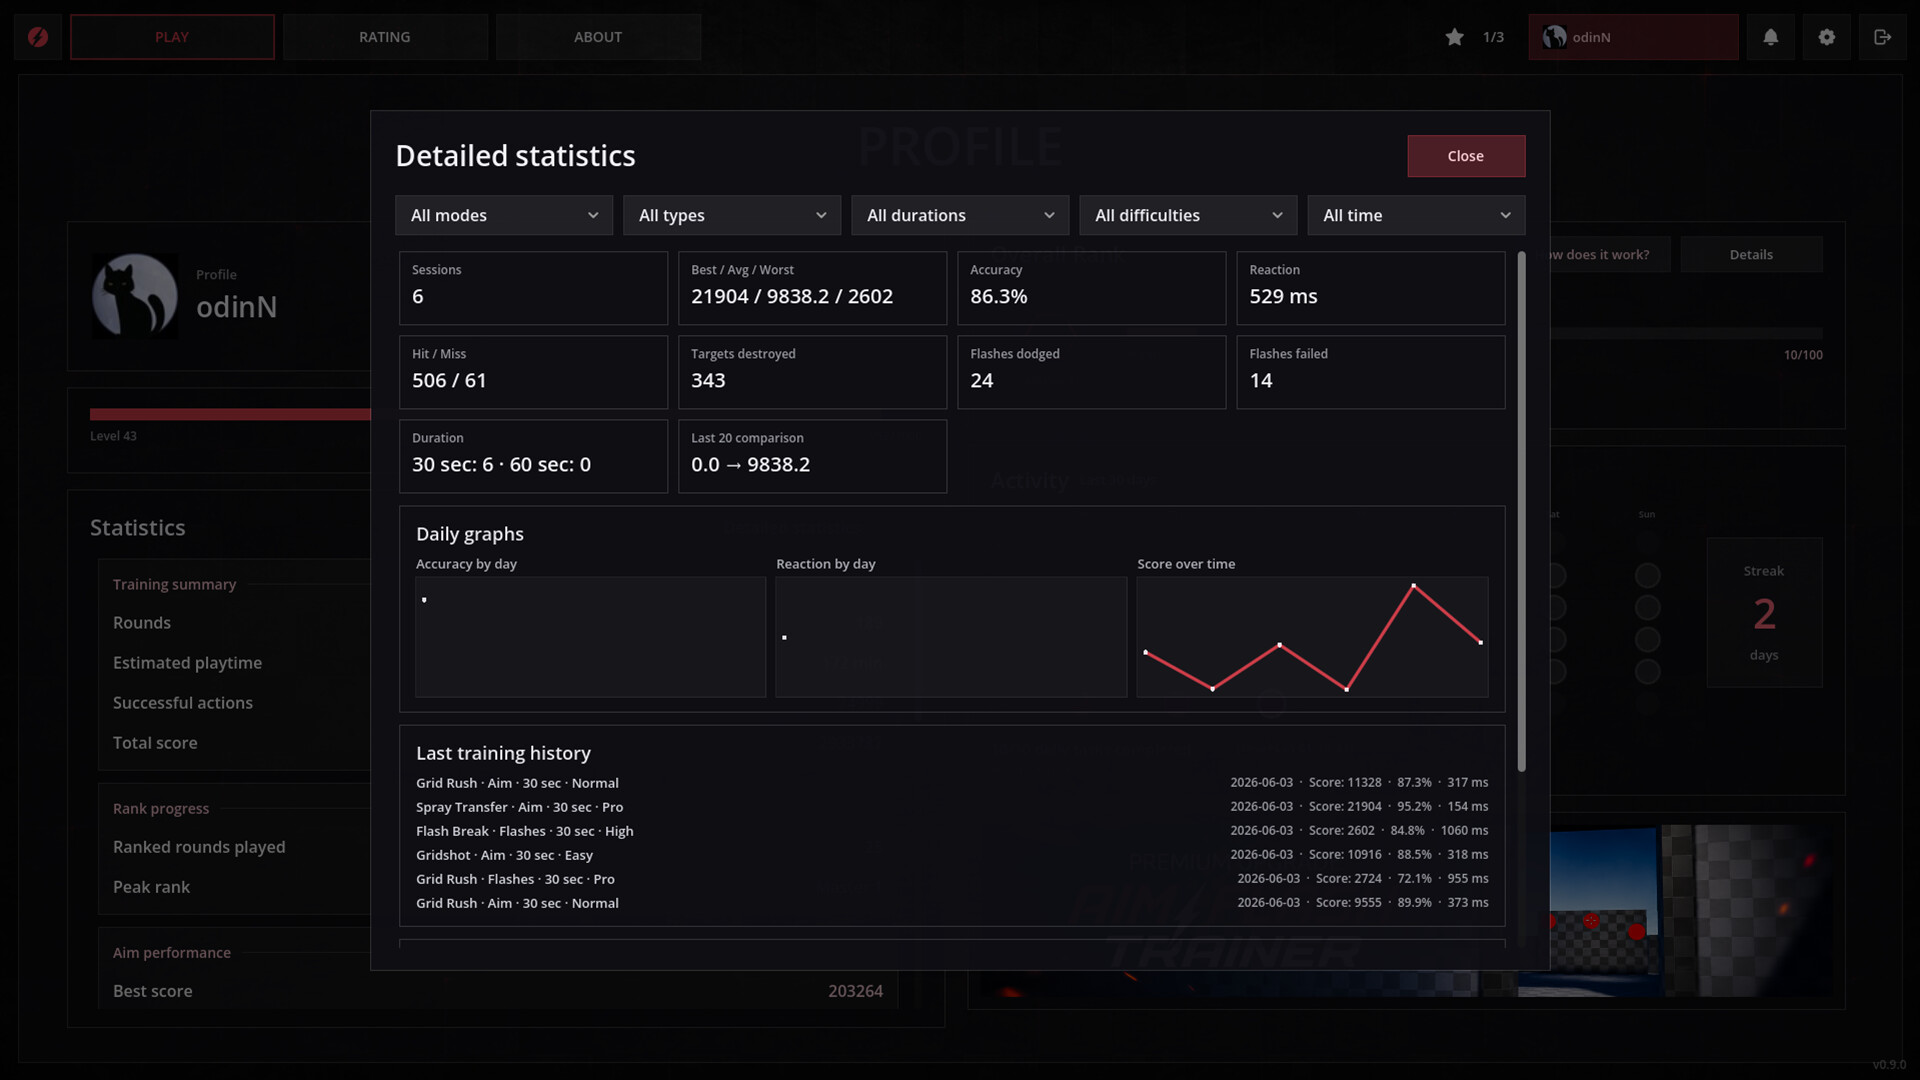Viewport: 1920px width, 1080px height.
Task: Click the Reaction by day graph
Action: point(951,637)
